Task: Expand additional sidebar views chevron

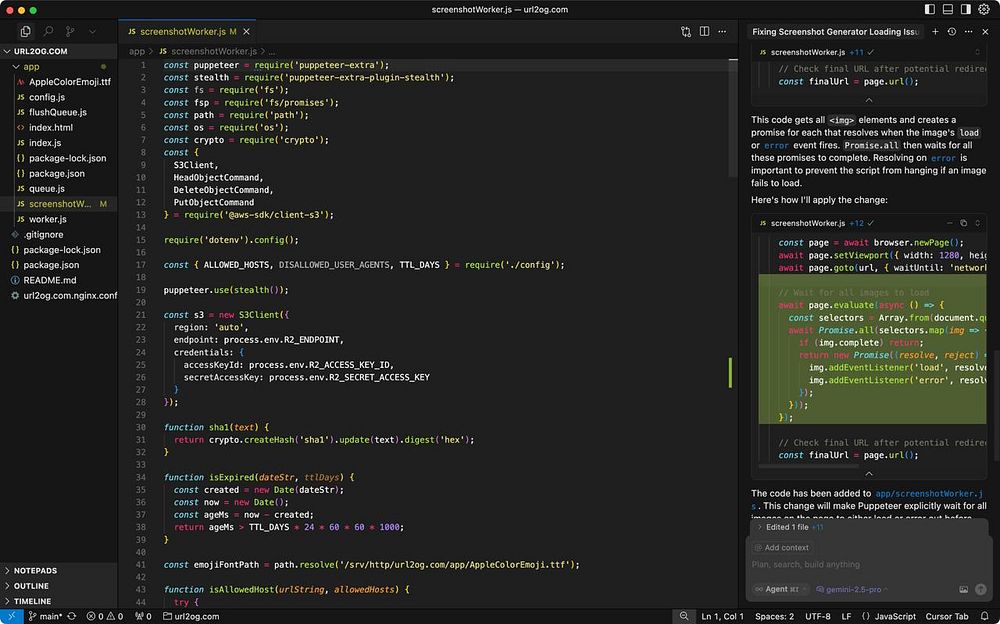Action: [92, 31]
